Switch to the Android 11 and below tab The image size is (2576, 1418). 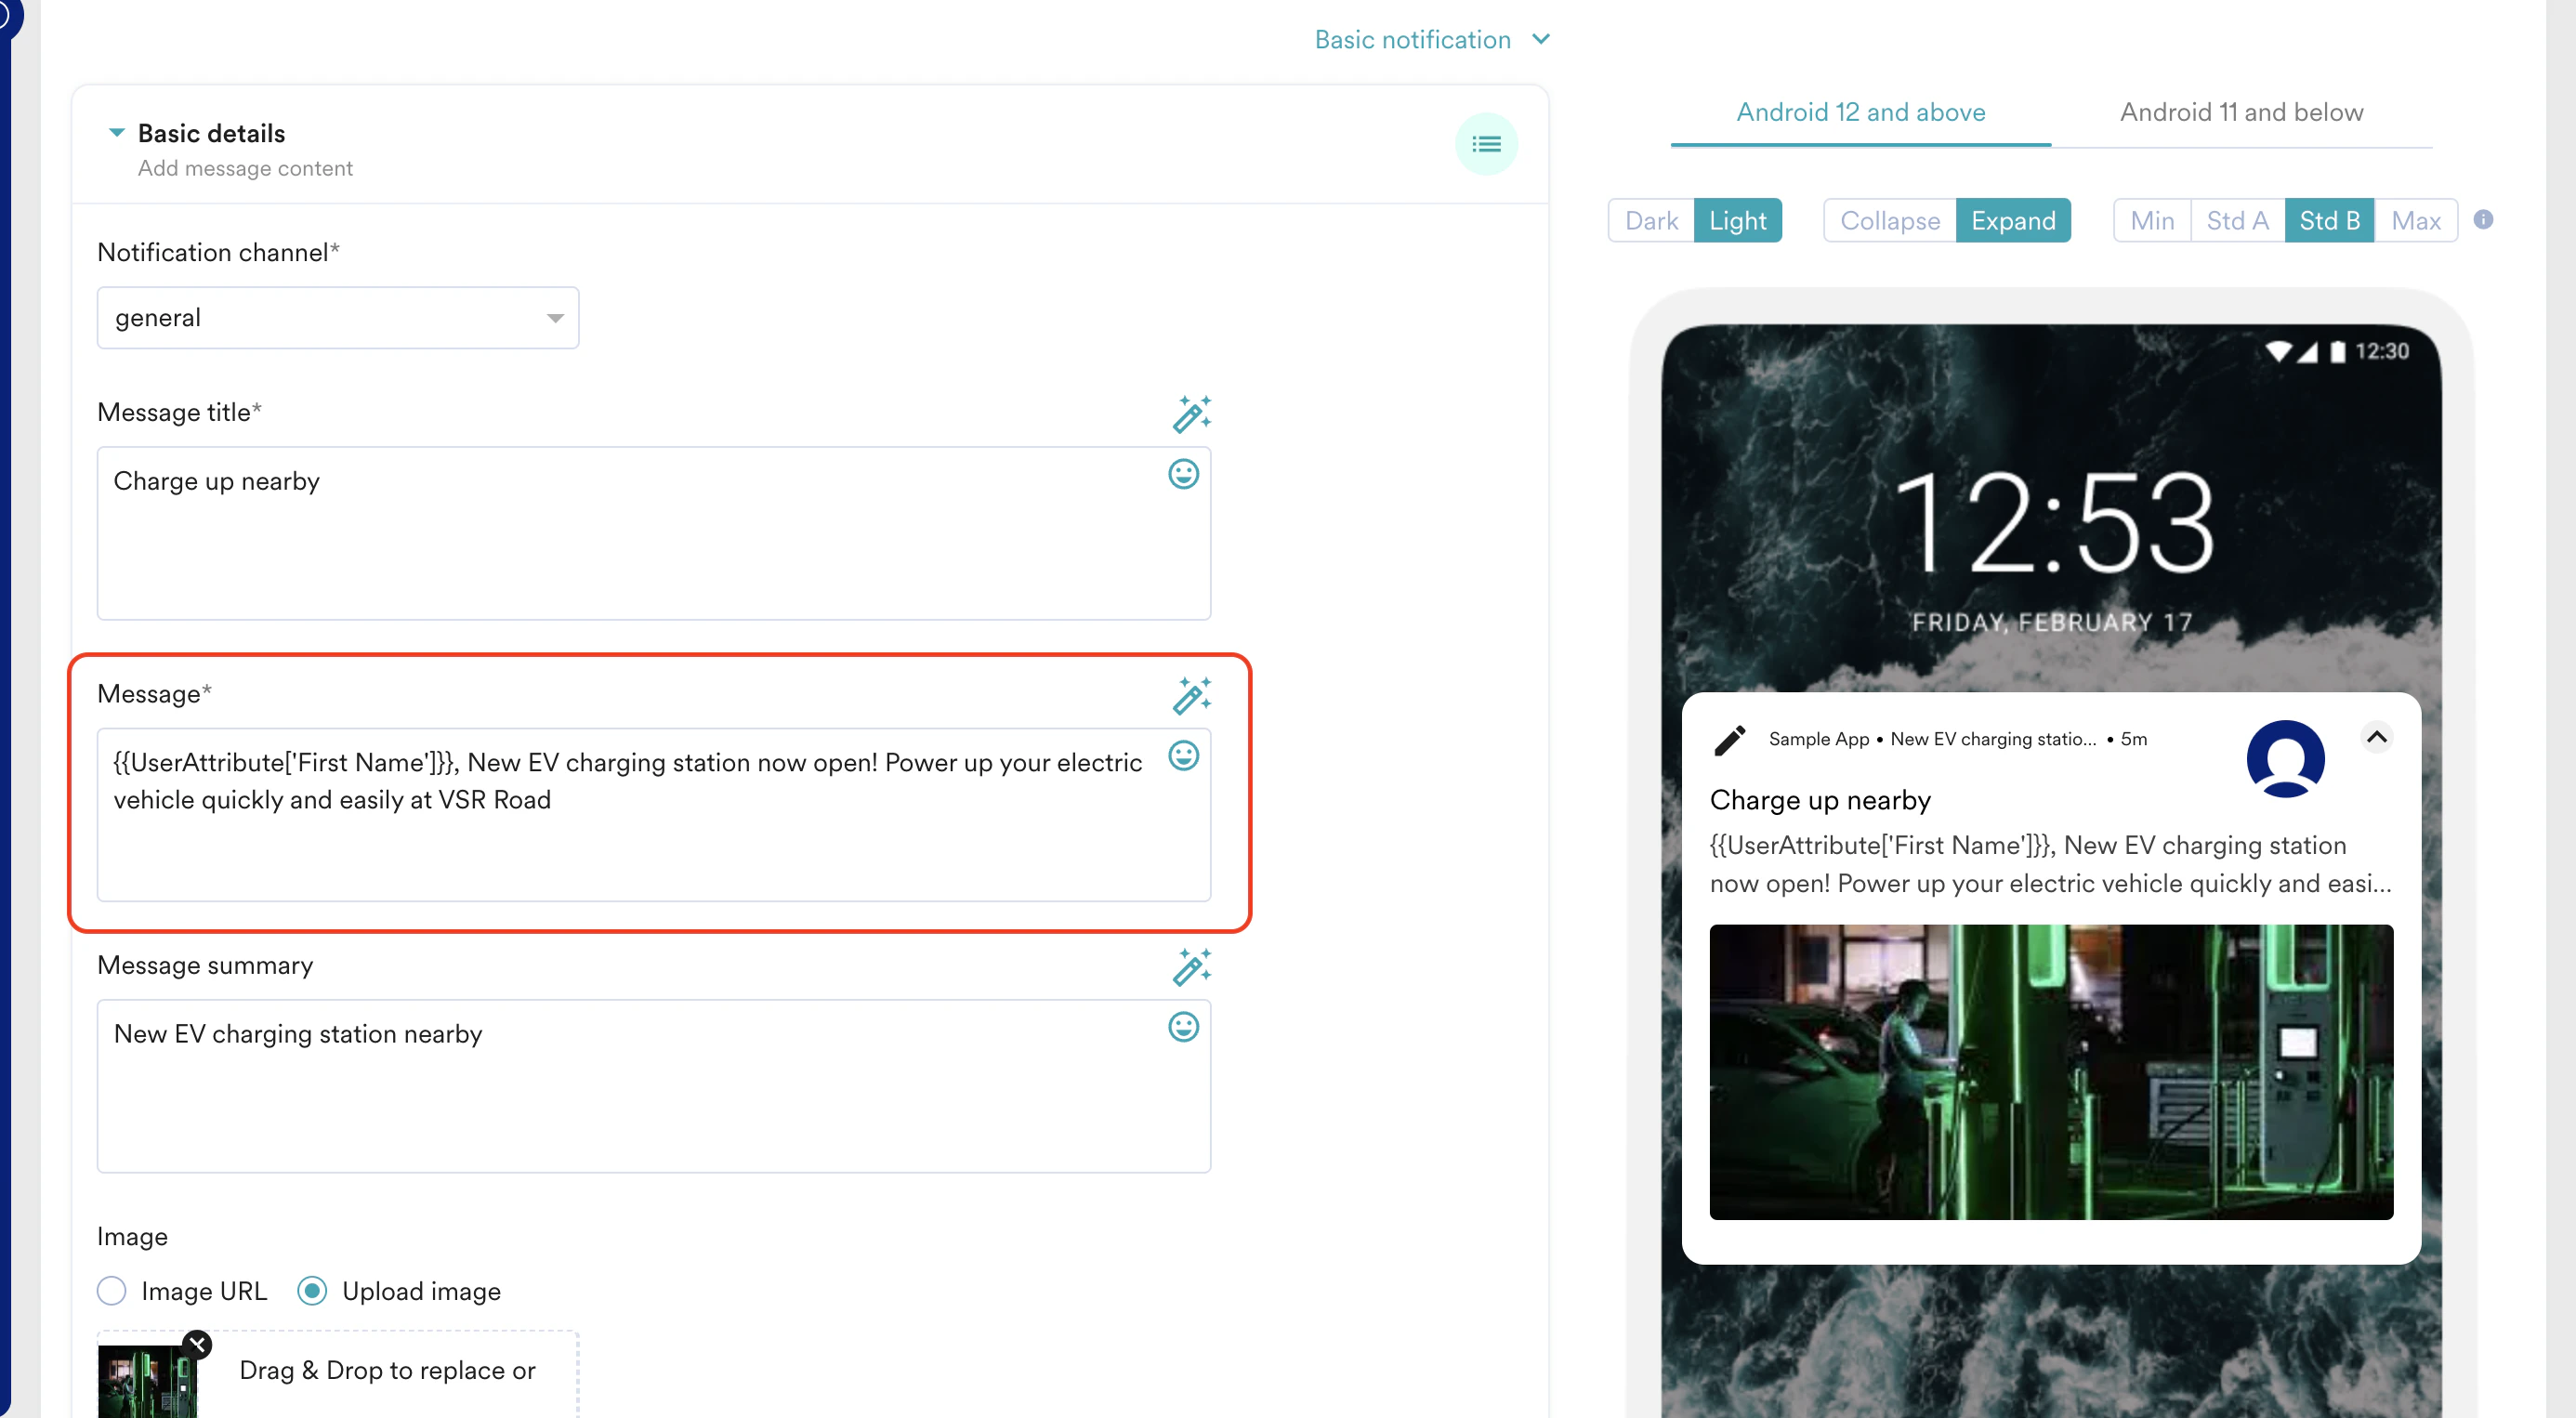tap(2242, 112)
